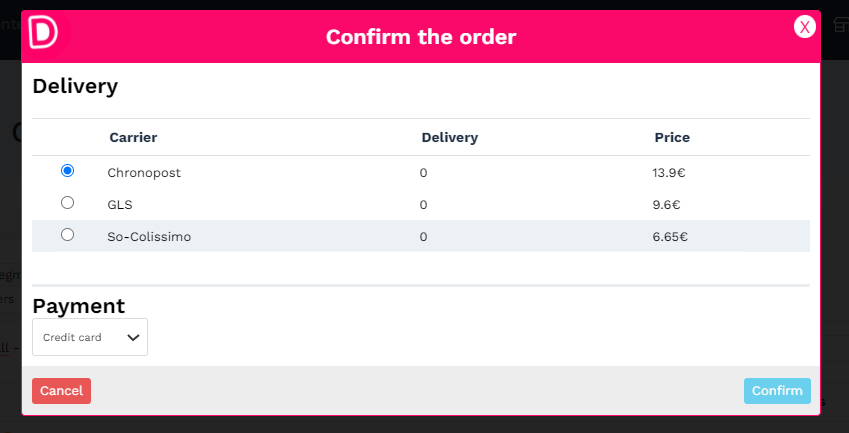849x433 pixels.
Task: Open the Credit card payment dropdown
Action: click(90, 337)
